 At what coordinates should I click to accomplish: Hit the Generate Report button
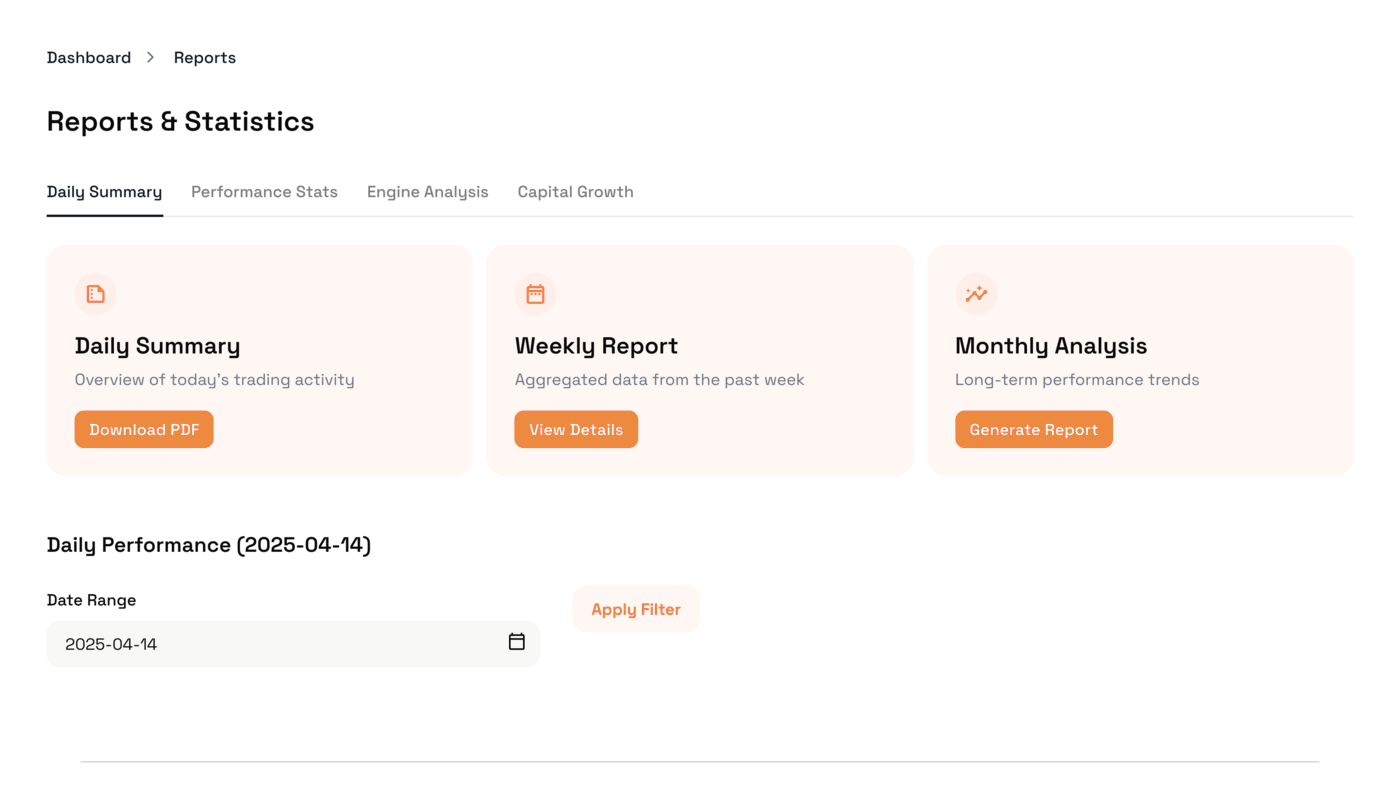1033,430
